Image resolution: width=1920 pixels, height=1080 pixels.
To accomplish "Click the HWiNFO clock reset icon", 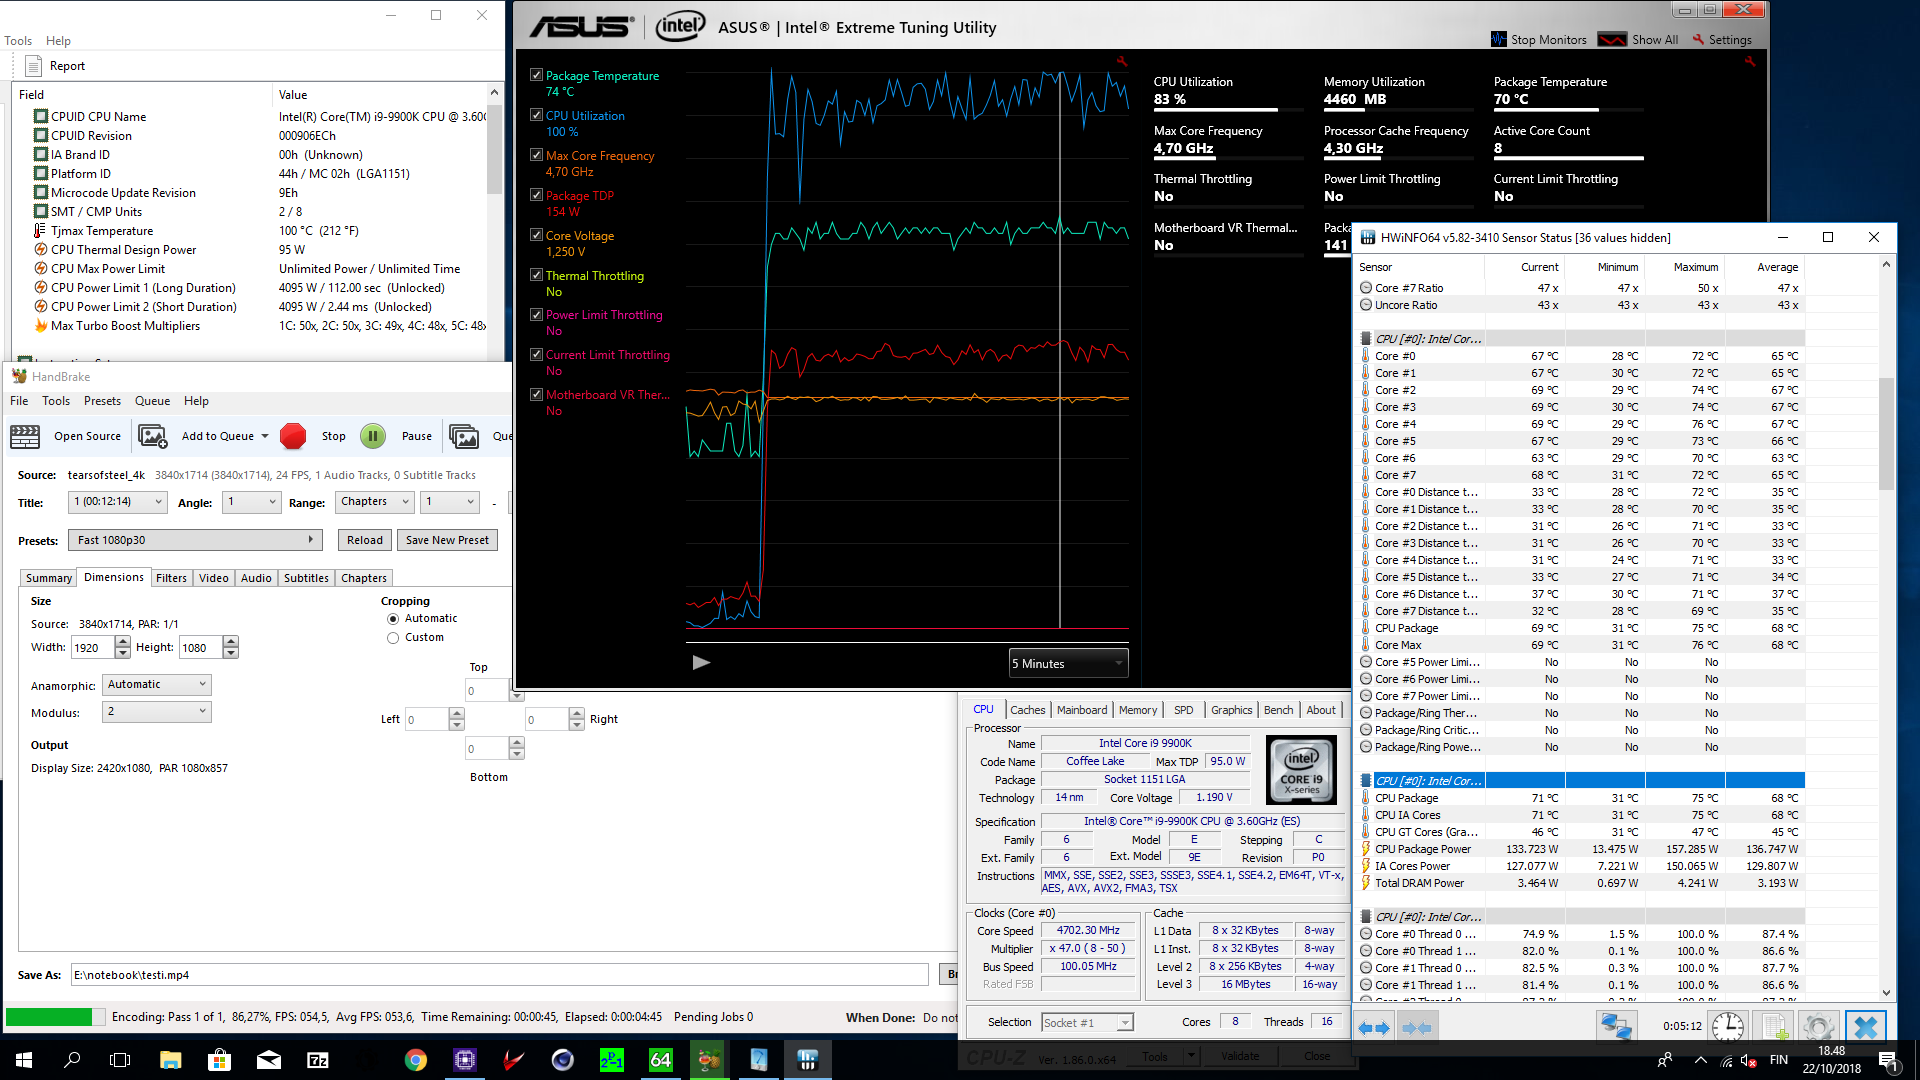I will click(1728, 1027).
